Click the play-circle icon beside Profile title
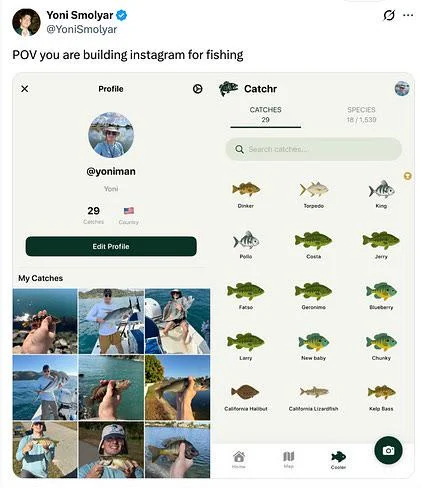This screenshot has height=488, width=422. pyautogui.click(x=198, y=89)
